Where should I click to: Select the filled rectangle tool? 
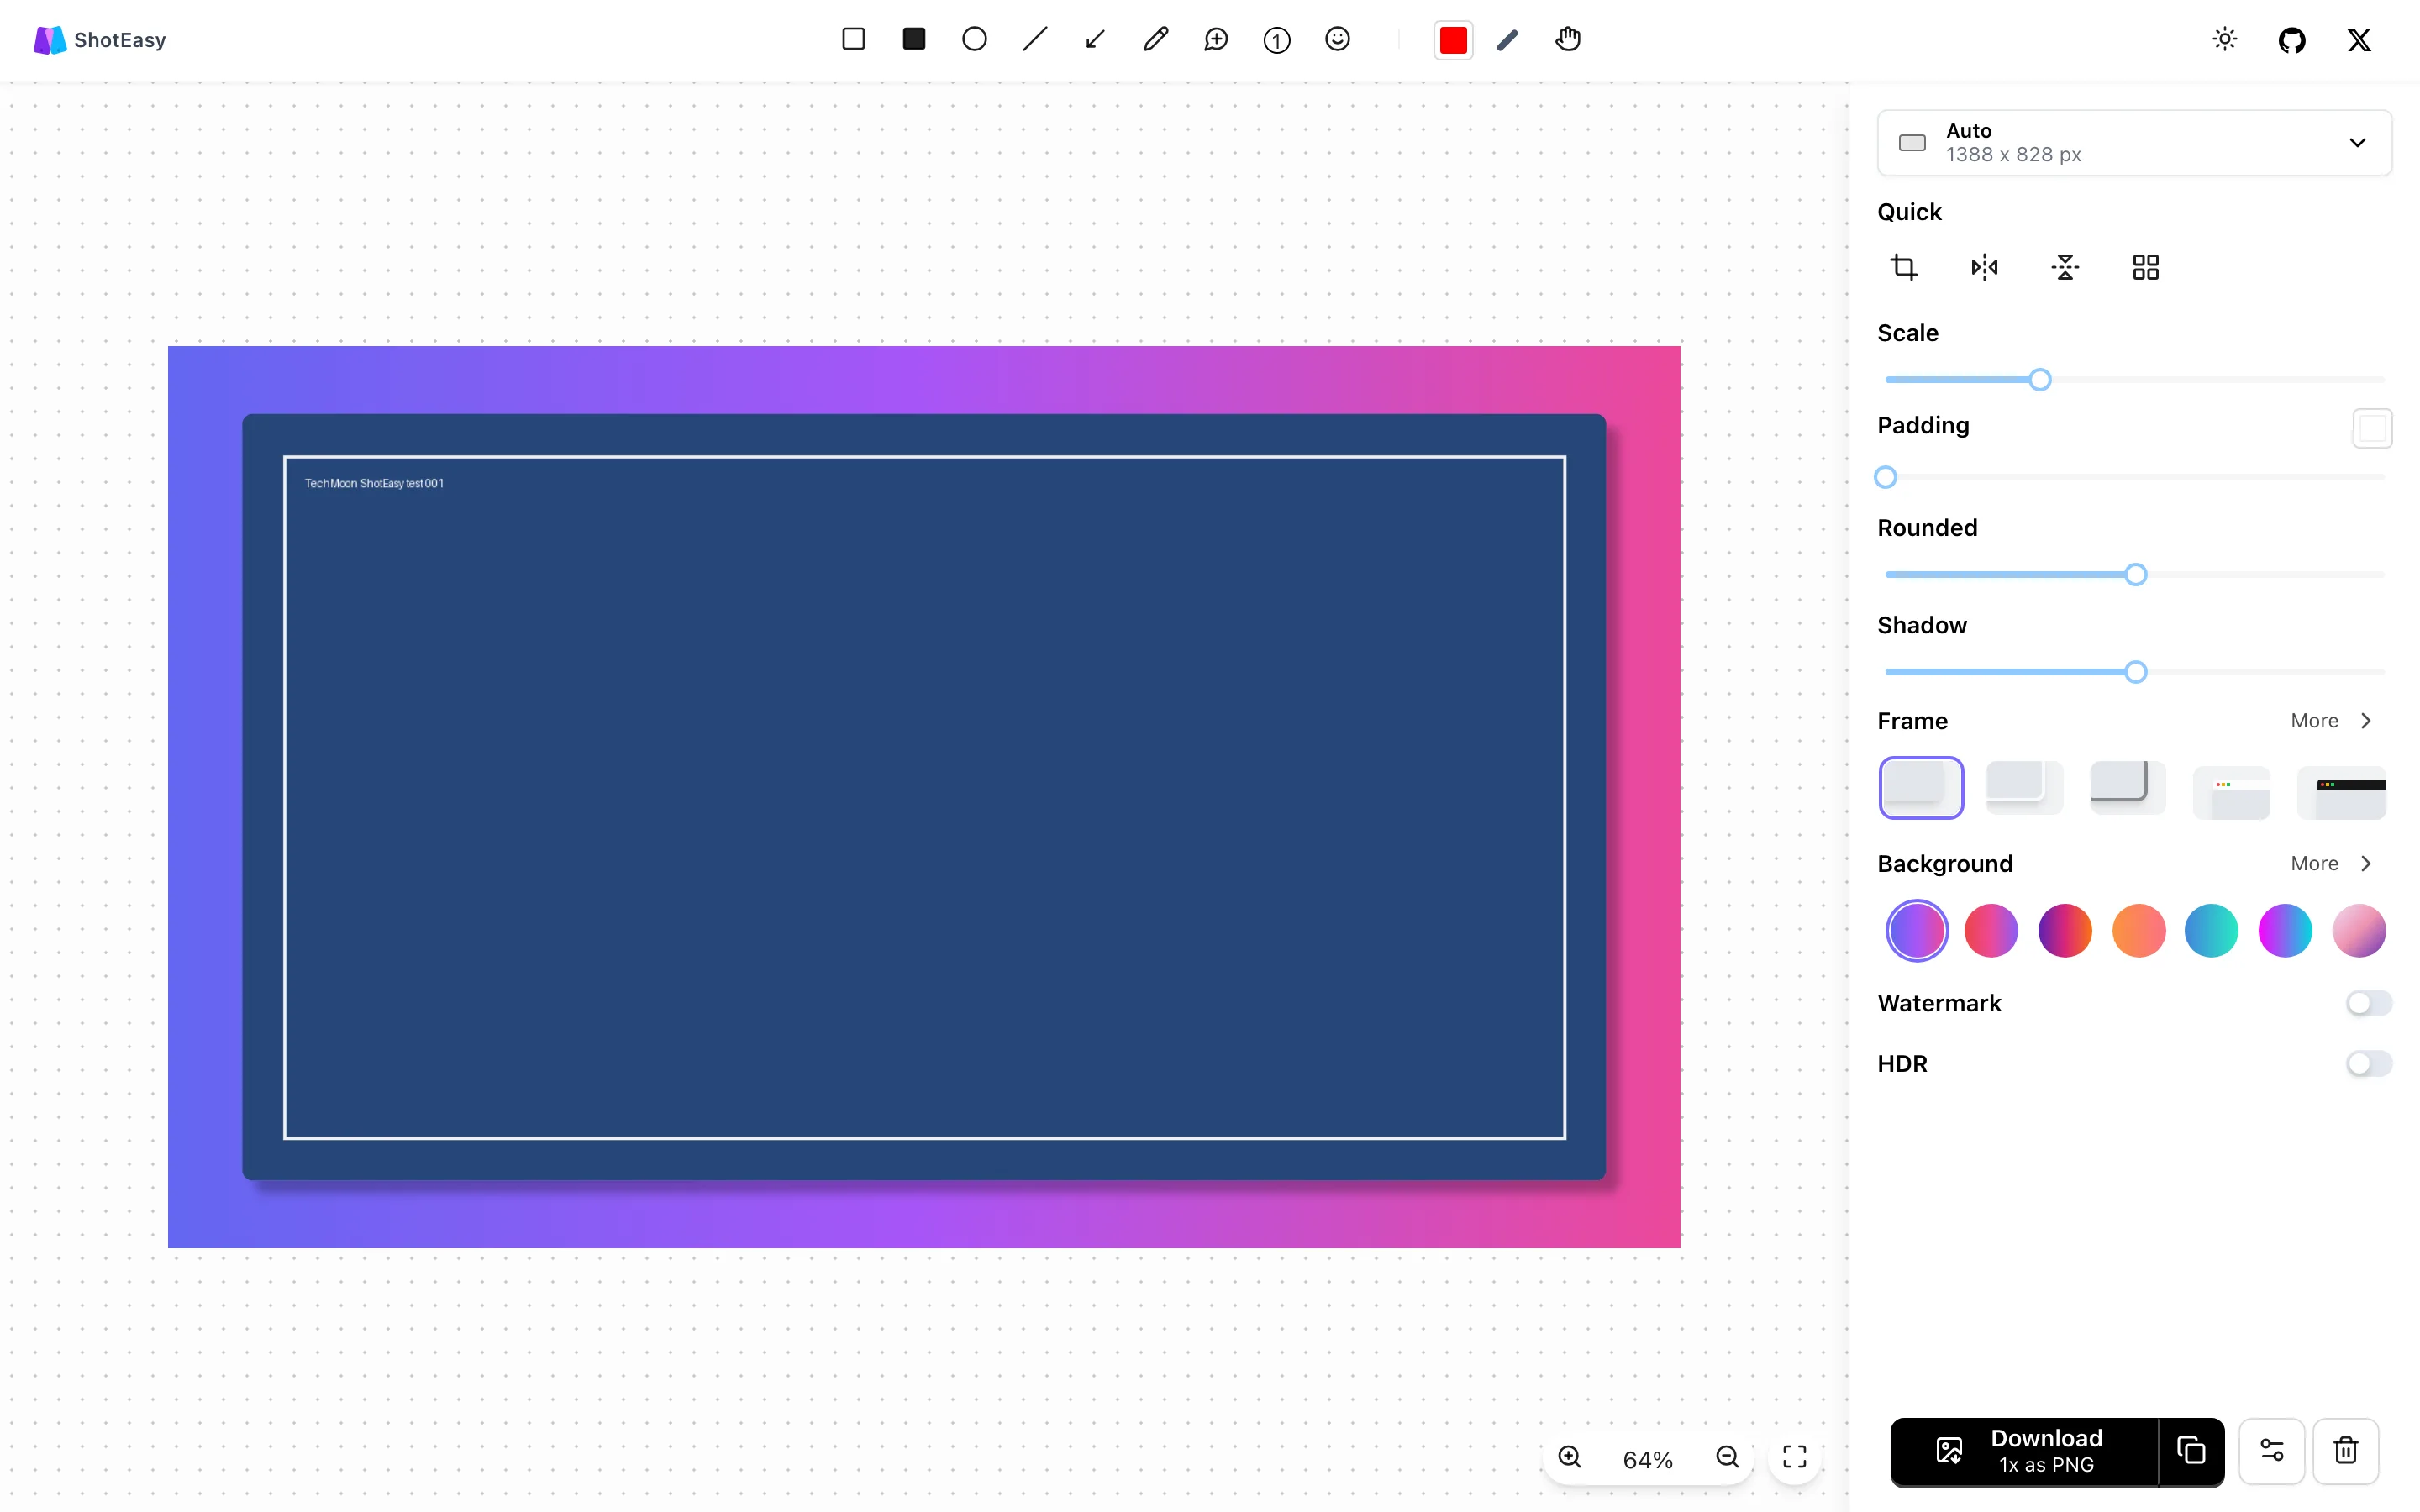(x=914, y=39)
